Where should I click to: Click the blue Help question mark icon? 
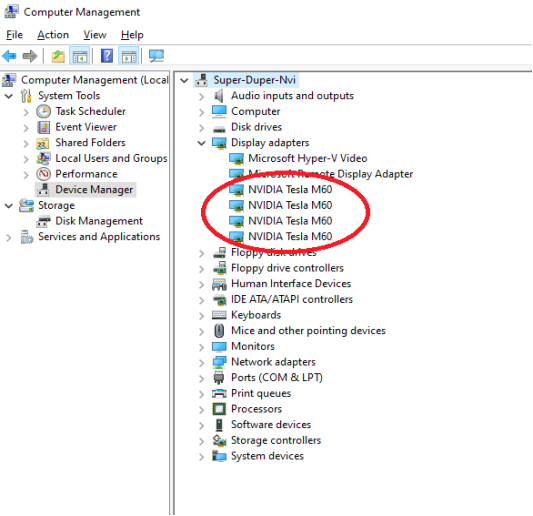[x=107, y=56]
